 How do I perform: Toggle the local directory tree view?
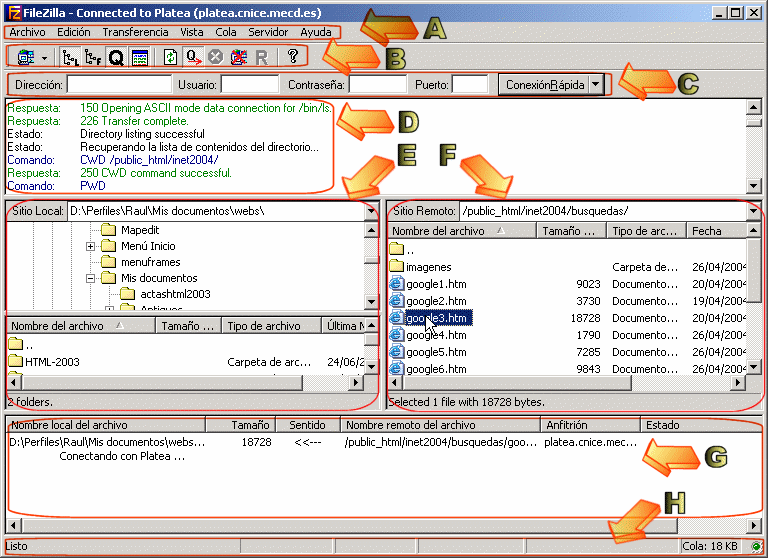tap(71, 58)
